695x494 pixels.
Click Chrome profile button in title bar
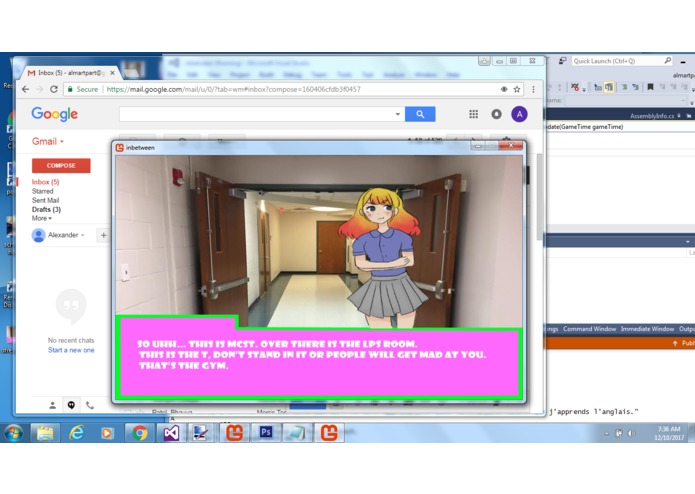484,61
